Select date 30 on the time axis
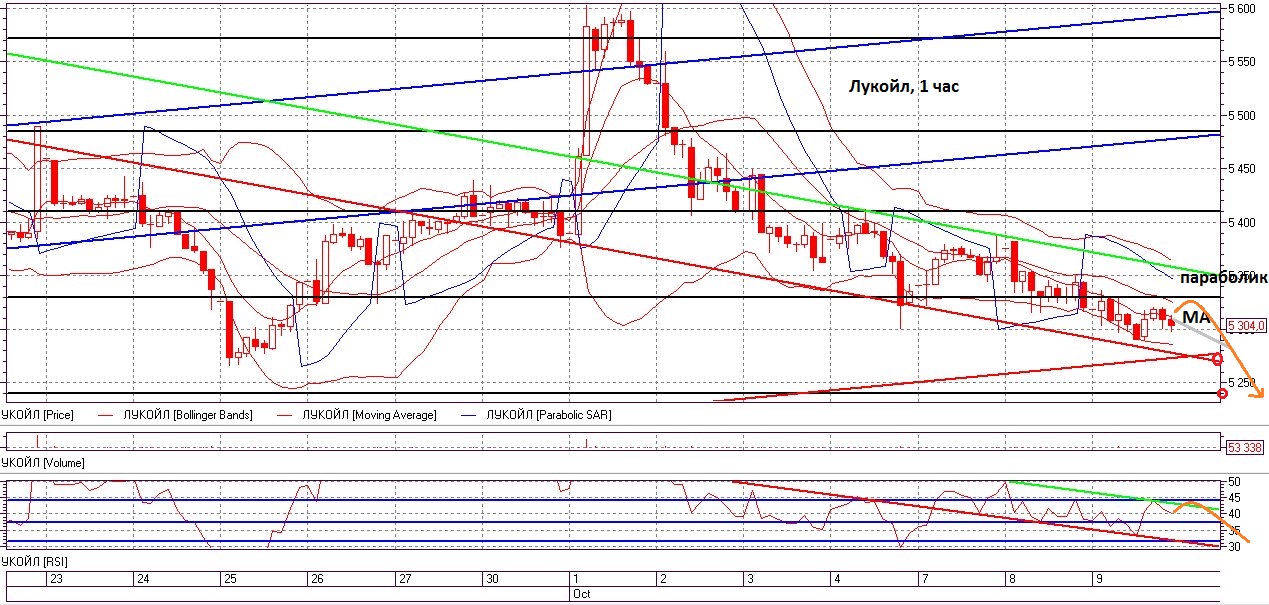 pyautogui.click(x=491, y=579)
